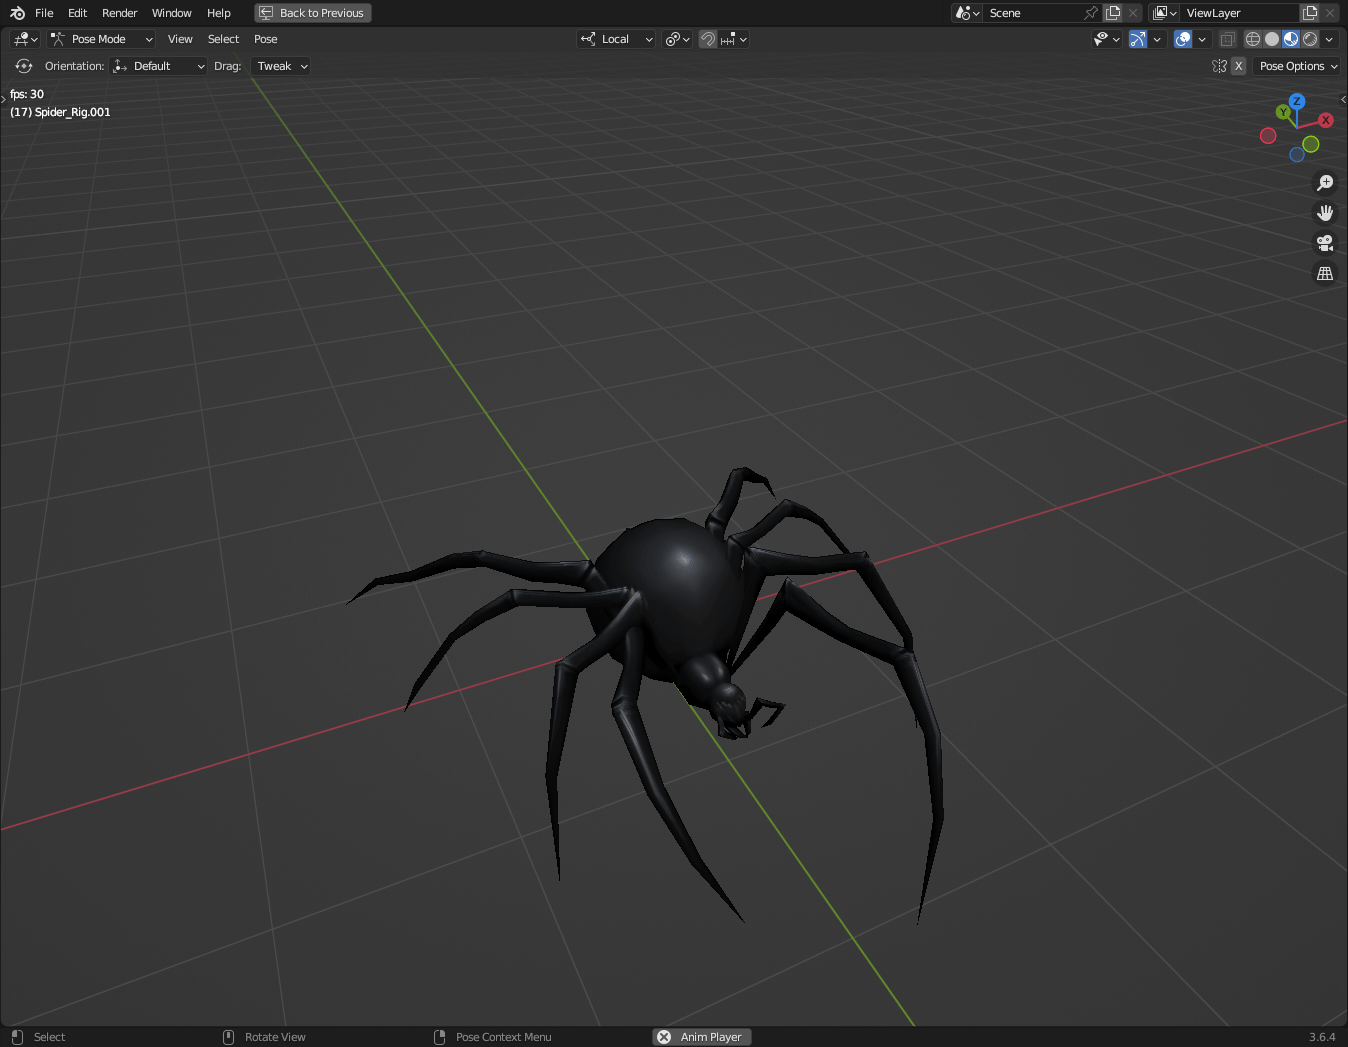Image resolution: width=1348 pixels, height=1047 pixels.
Task: Switch to wireframe shading mode
Action: [x=1252, y=39]
